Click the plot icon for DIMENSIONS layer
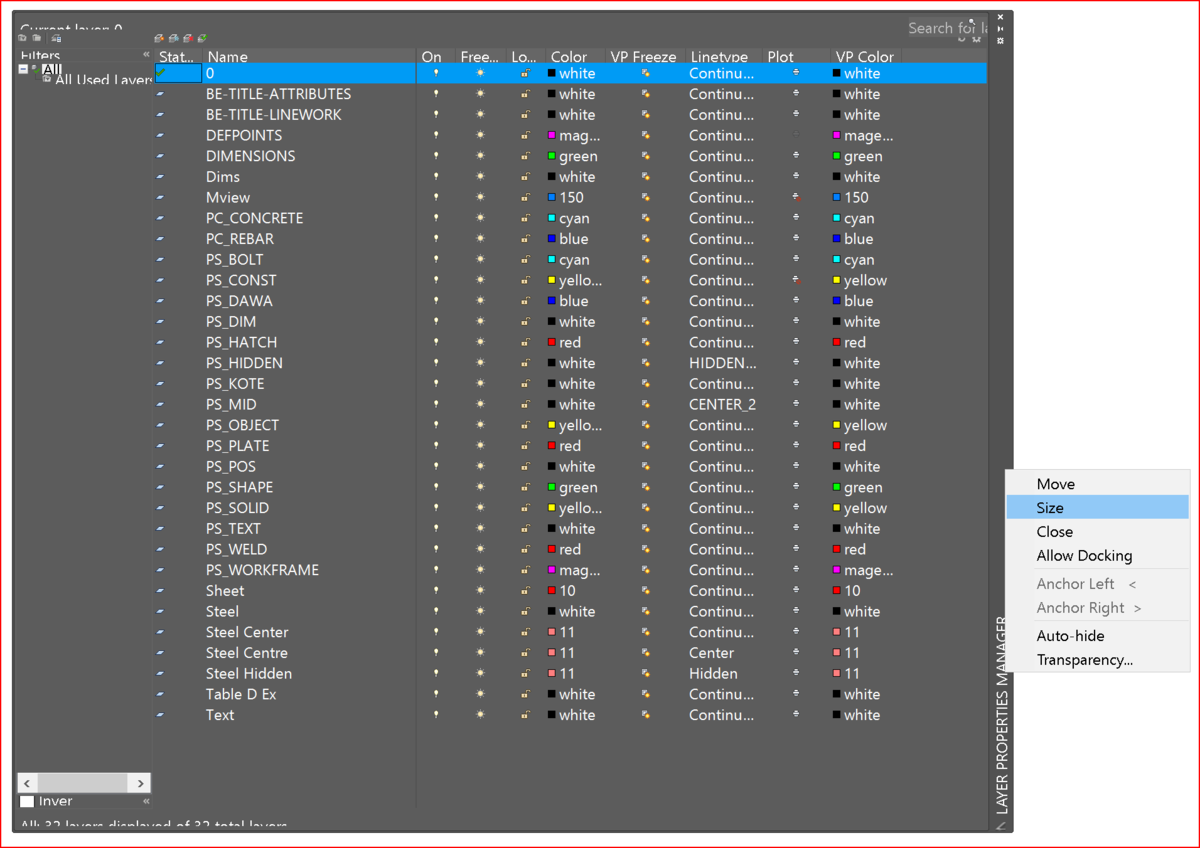1200x848 pixels. 797,156
